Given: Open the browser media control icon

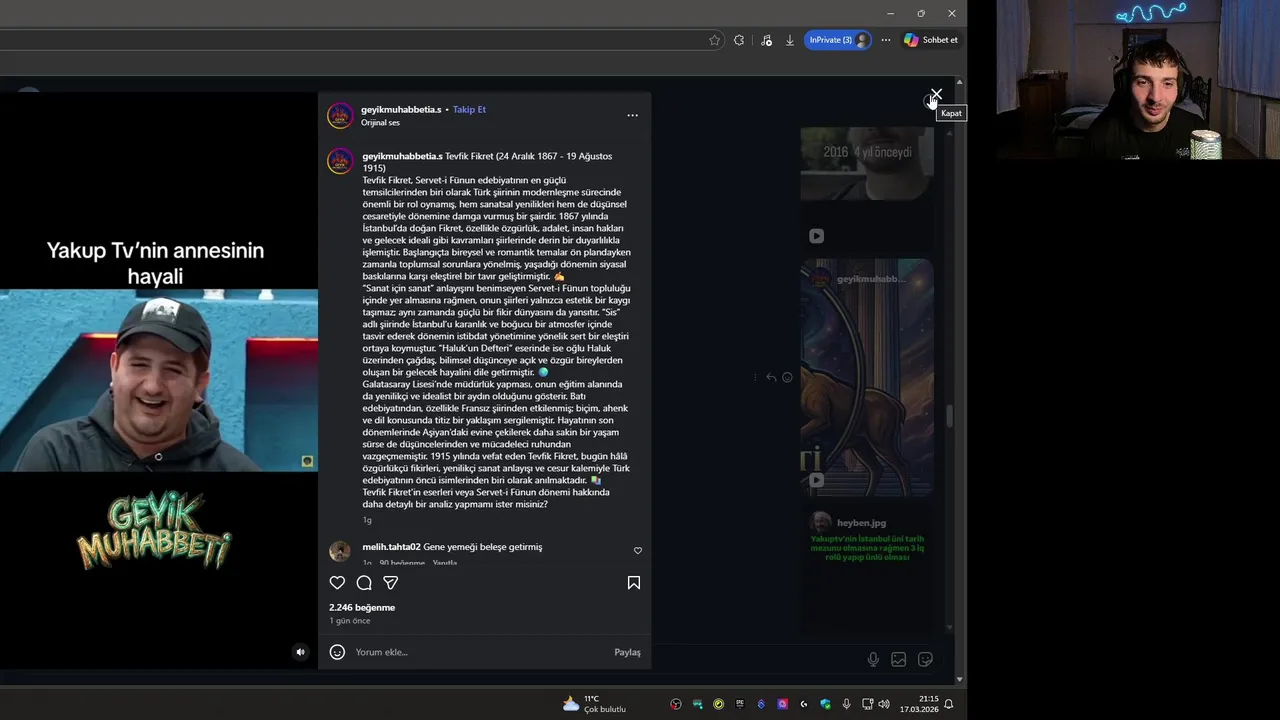Looking at the screenshot, I should point(766,40).
